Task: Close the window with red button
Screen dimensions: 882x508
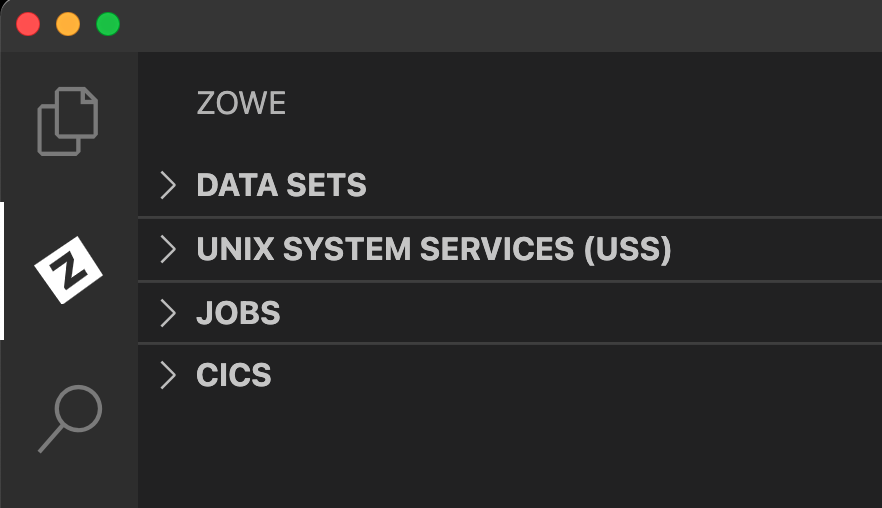Action: pyautogui.click(x=28, y=25)
